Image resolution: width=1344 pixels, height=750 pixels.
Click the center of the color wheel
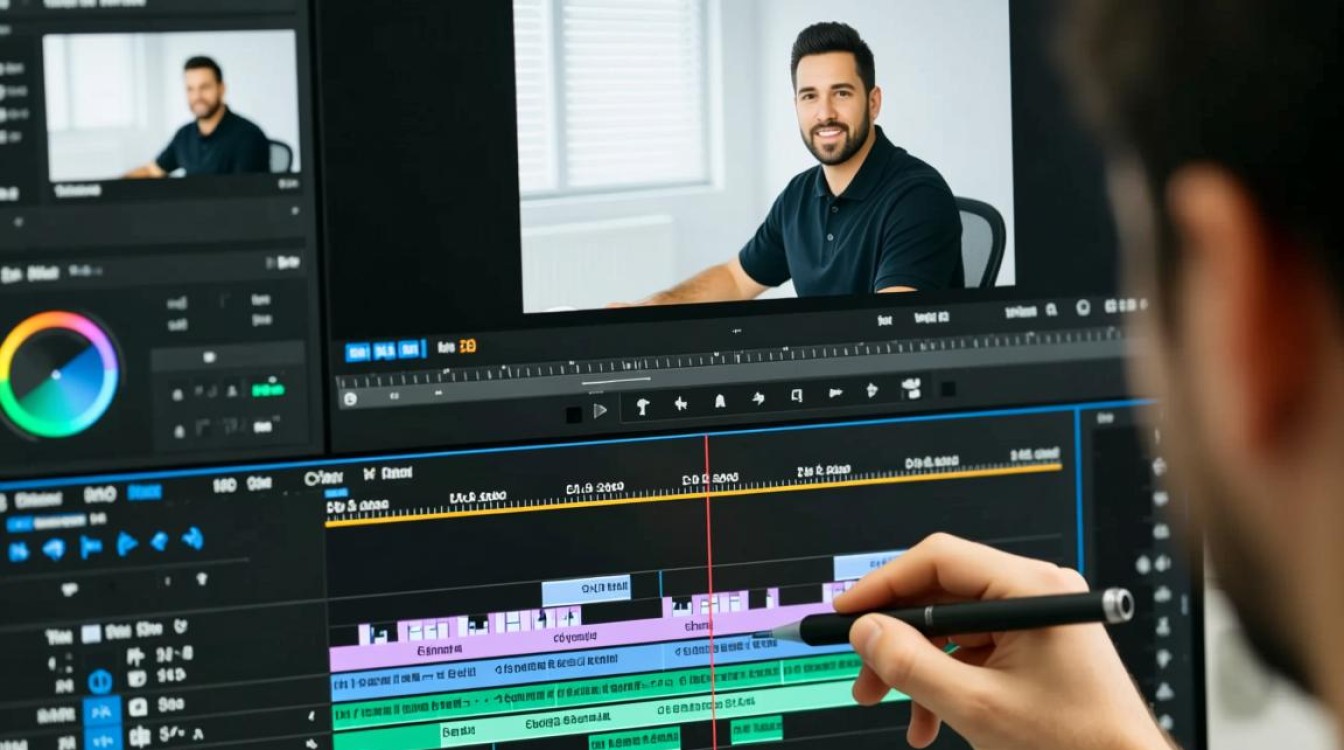(58, 375)
